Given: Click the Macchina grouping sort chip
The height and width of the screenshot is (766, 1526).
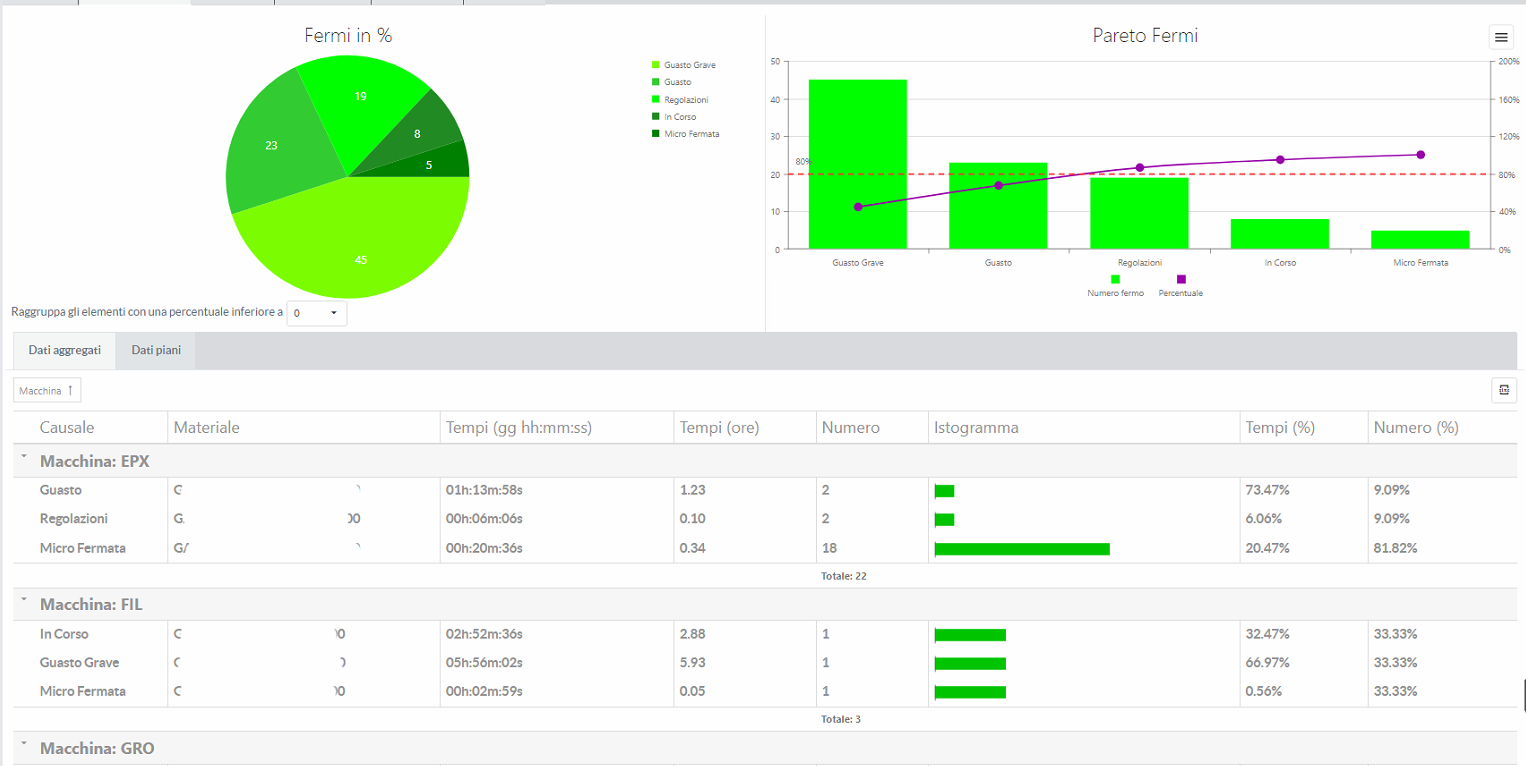Looking at the screenshot, I should [46, 391].
